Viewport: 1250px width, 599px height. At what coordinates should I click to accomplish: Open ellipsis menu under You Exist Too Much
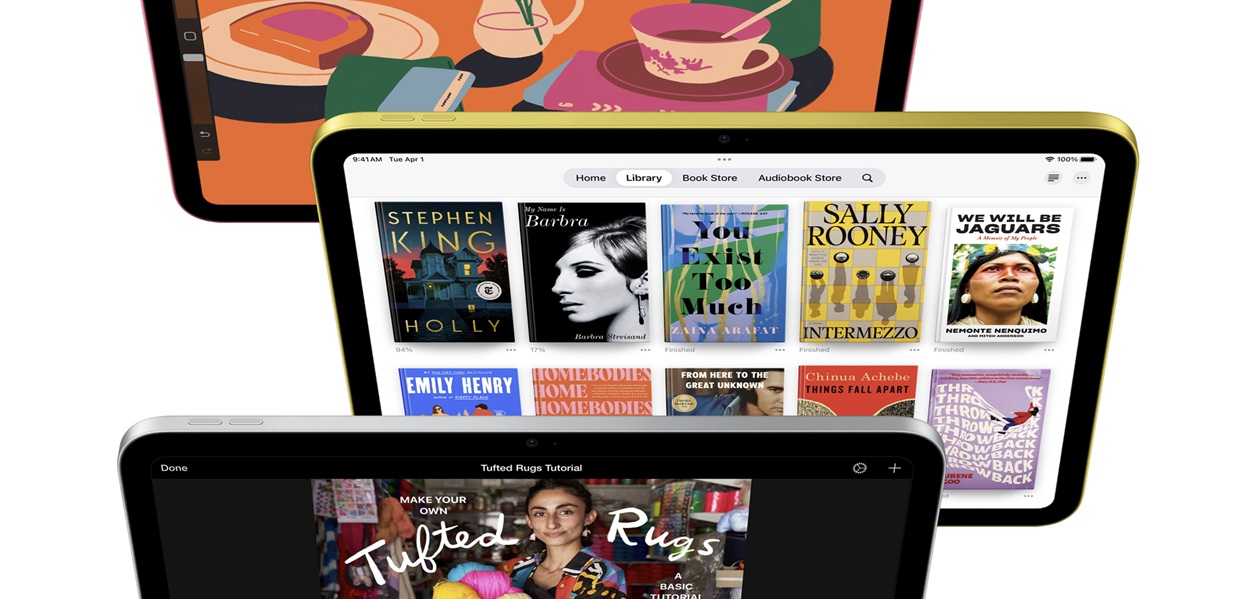(780, 350)
